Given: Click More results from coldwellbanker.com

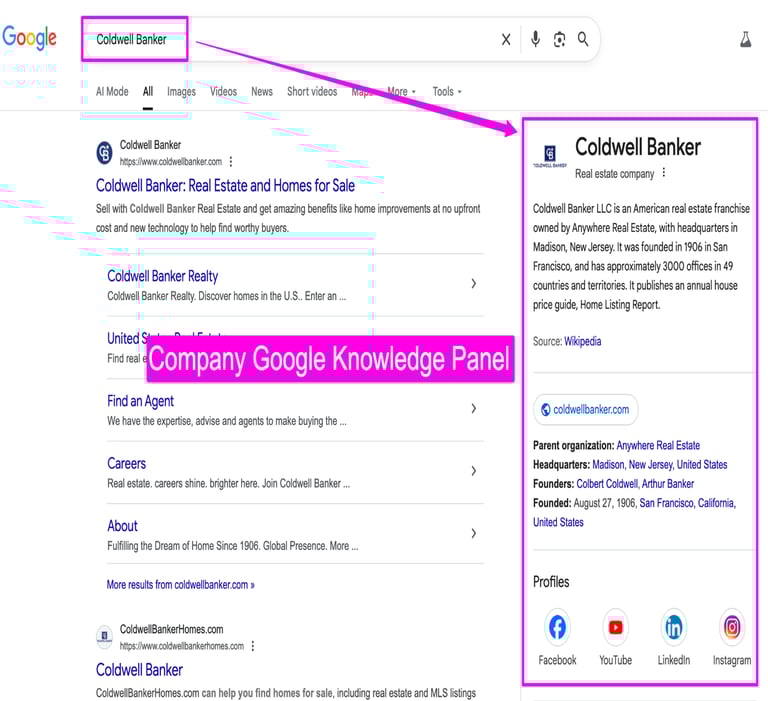Looking at the screenshot, I should click(181, 585).
